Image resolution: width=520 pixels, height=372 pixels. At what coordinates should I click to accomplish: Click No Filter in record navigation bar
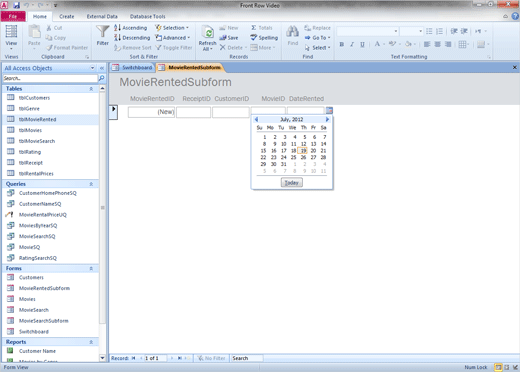point(211,358)
